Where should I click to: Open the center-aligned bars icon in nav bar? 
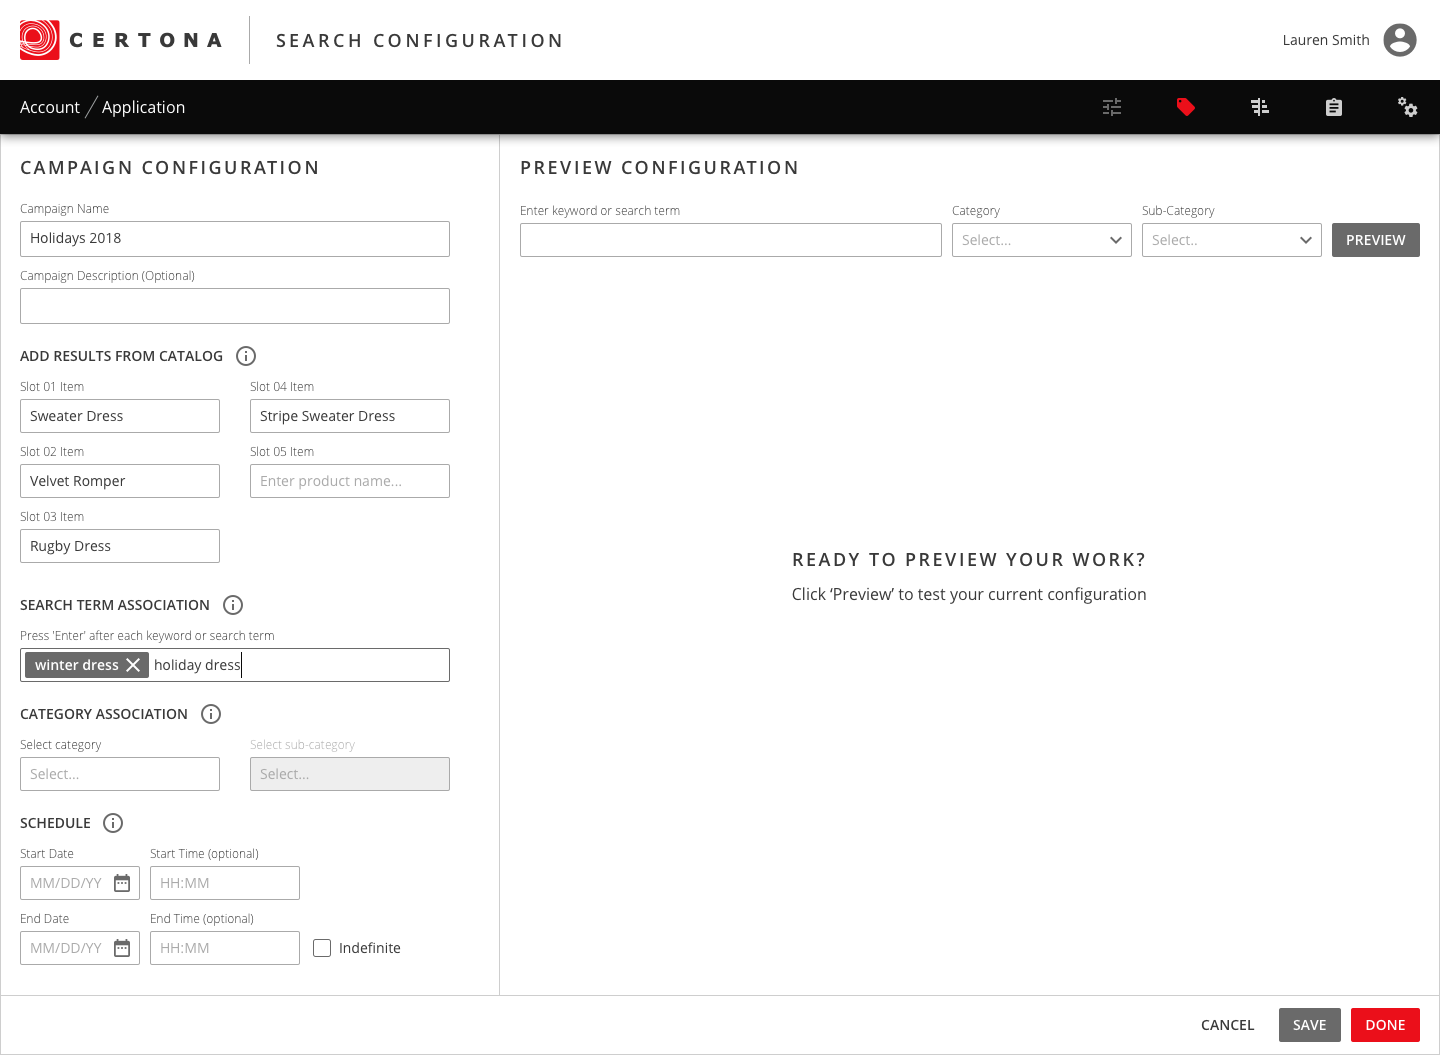tap(1260, 107)
